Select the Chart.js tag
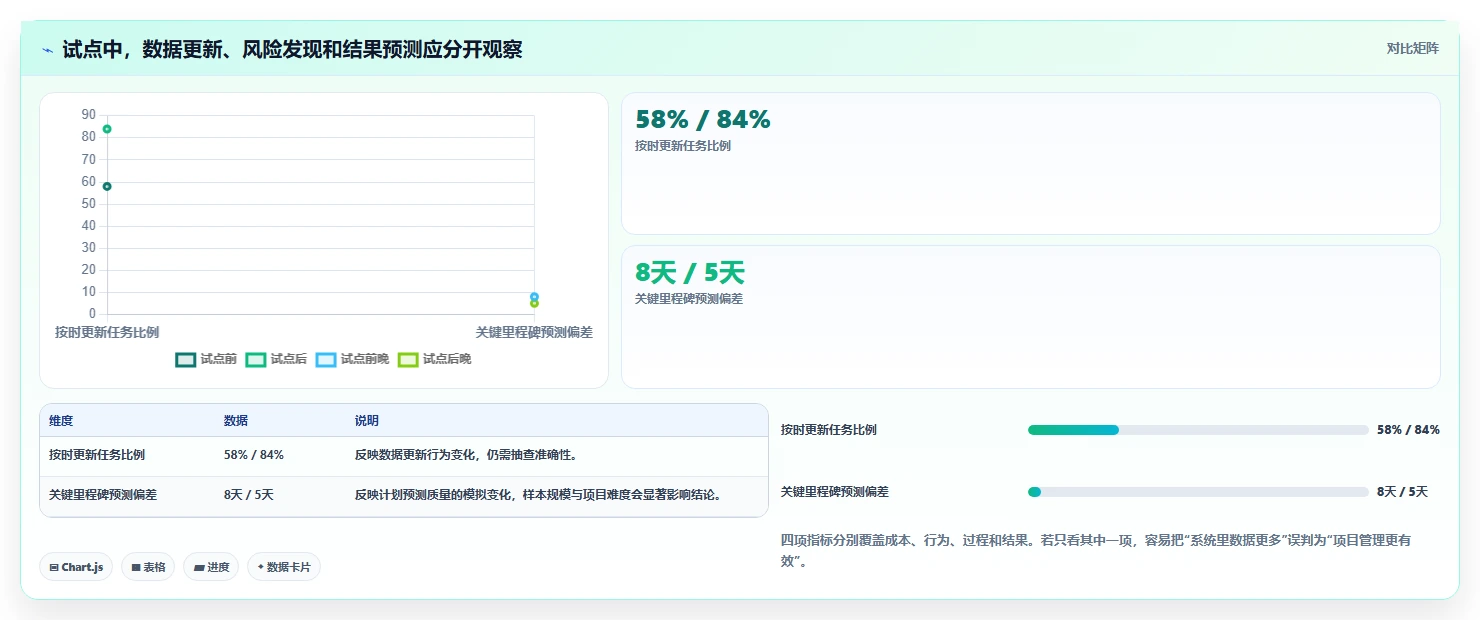Screen dimensions: 1480x620 [x=77, y=567]
